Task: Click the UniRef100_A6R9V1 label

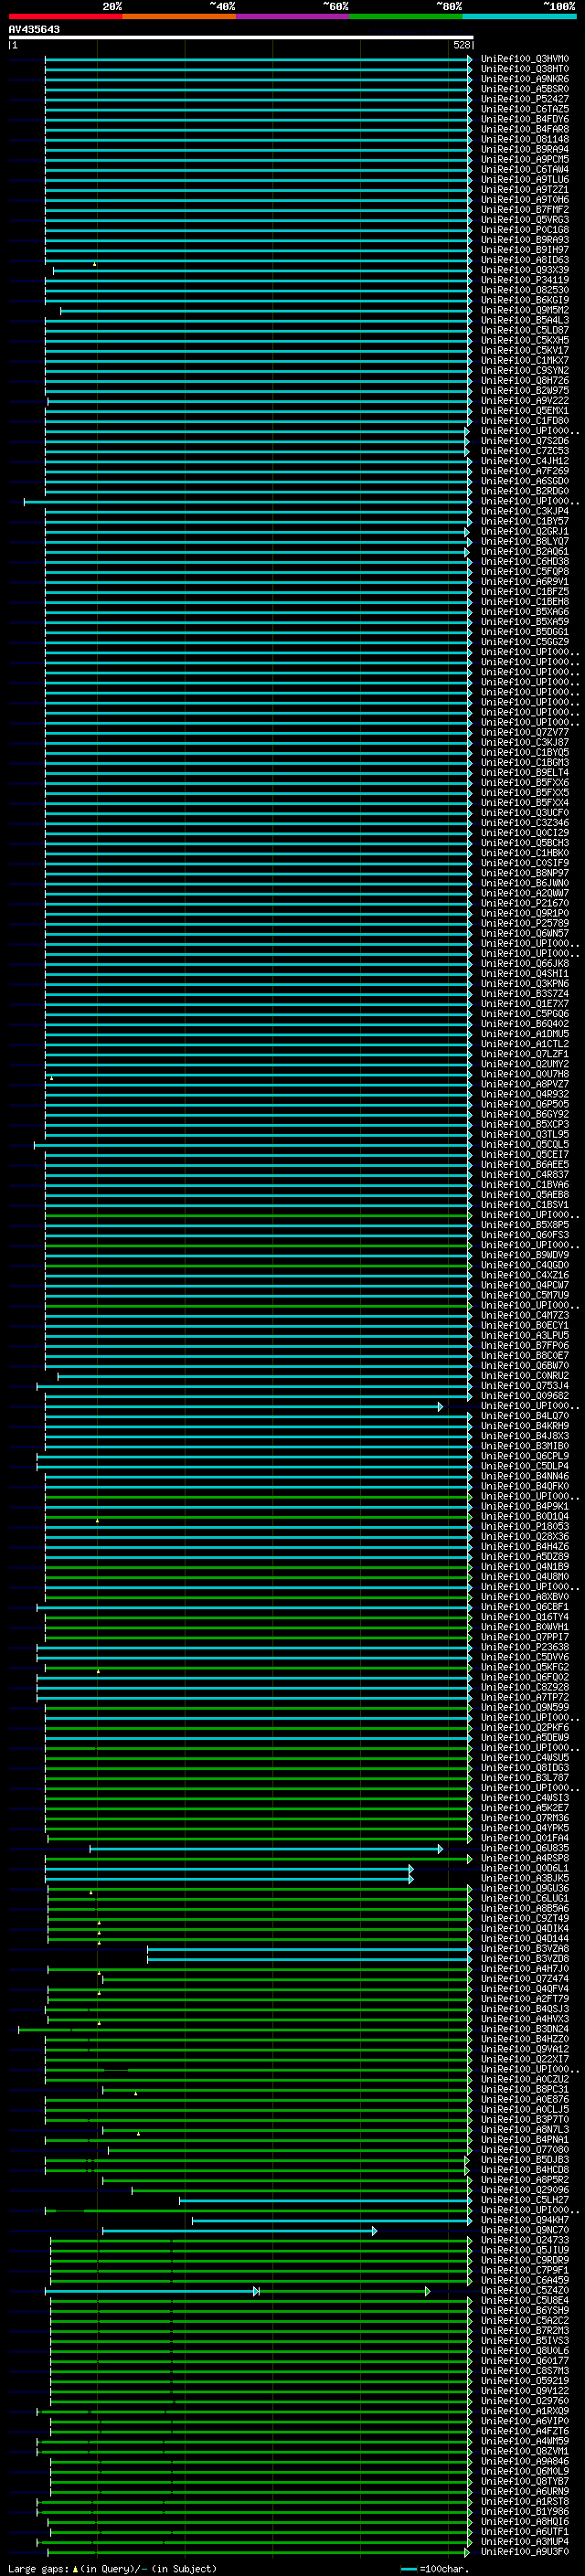Action: coord(525,582)
